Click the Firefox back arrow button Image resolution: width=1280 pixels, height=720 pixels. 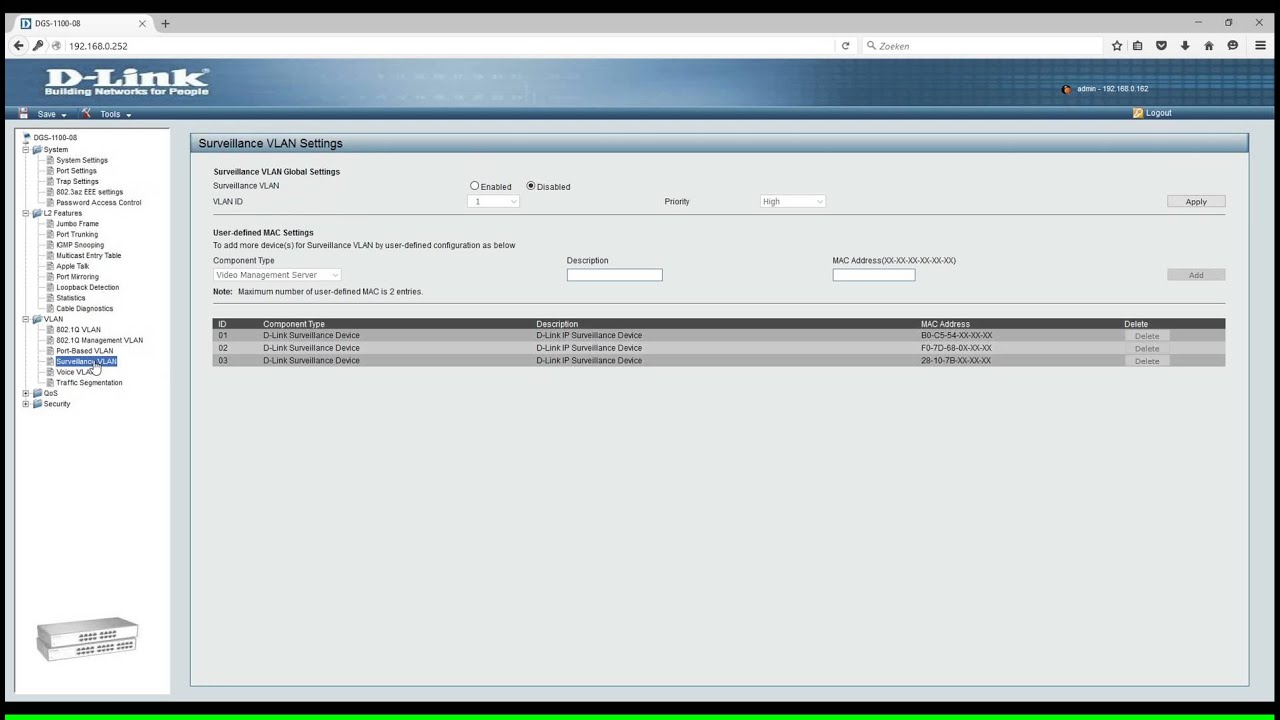point(18,46)
